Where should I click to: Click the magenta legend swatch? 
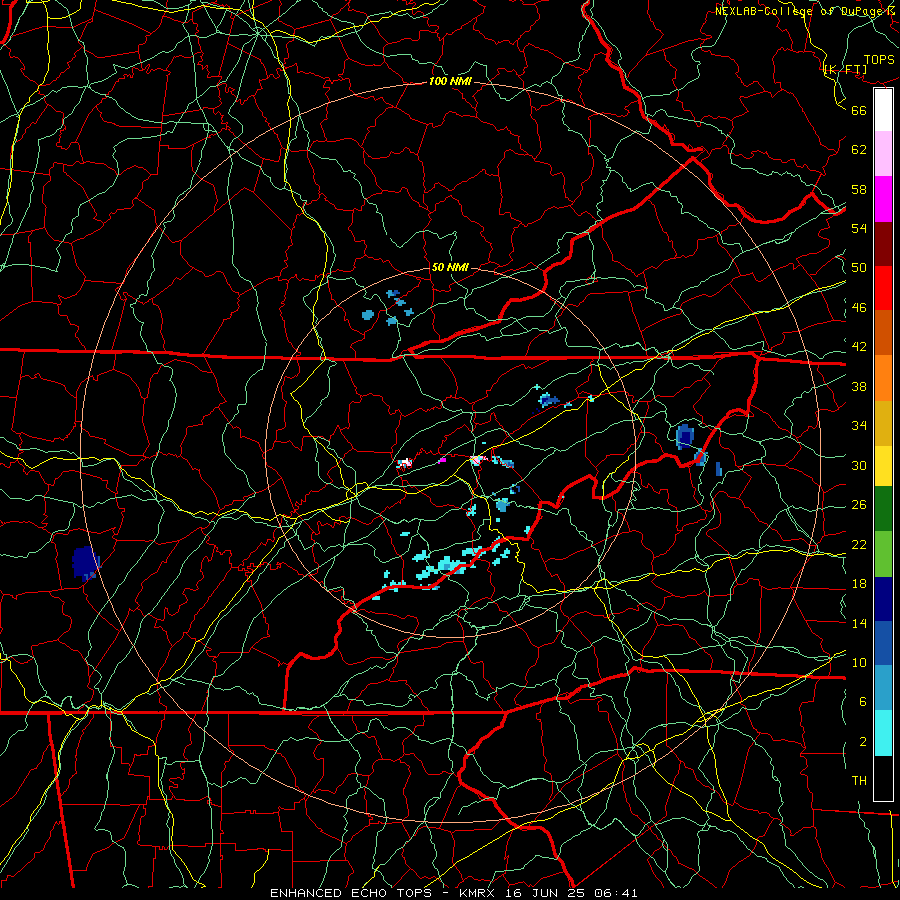[x=883, y=199]
